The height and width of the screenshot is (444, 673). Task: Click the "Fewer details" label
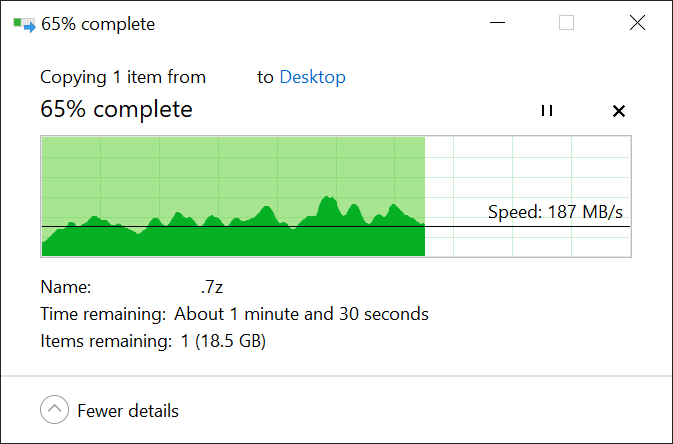pos(128,410)
